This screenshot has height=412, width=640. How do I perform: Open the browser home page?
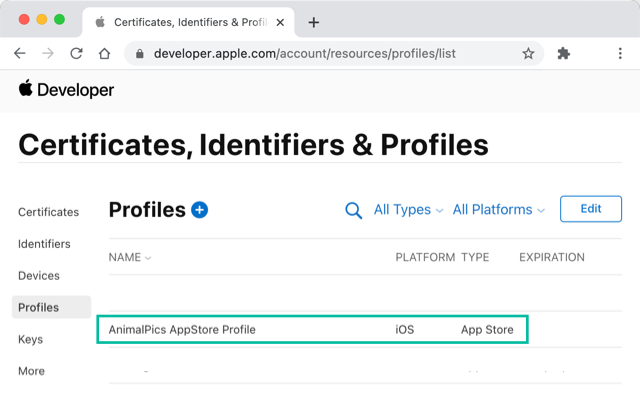click(x=104, y=53)
